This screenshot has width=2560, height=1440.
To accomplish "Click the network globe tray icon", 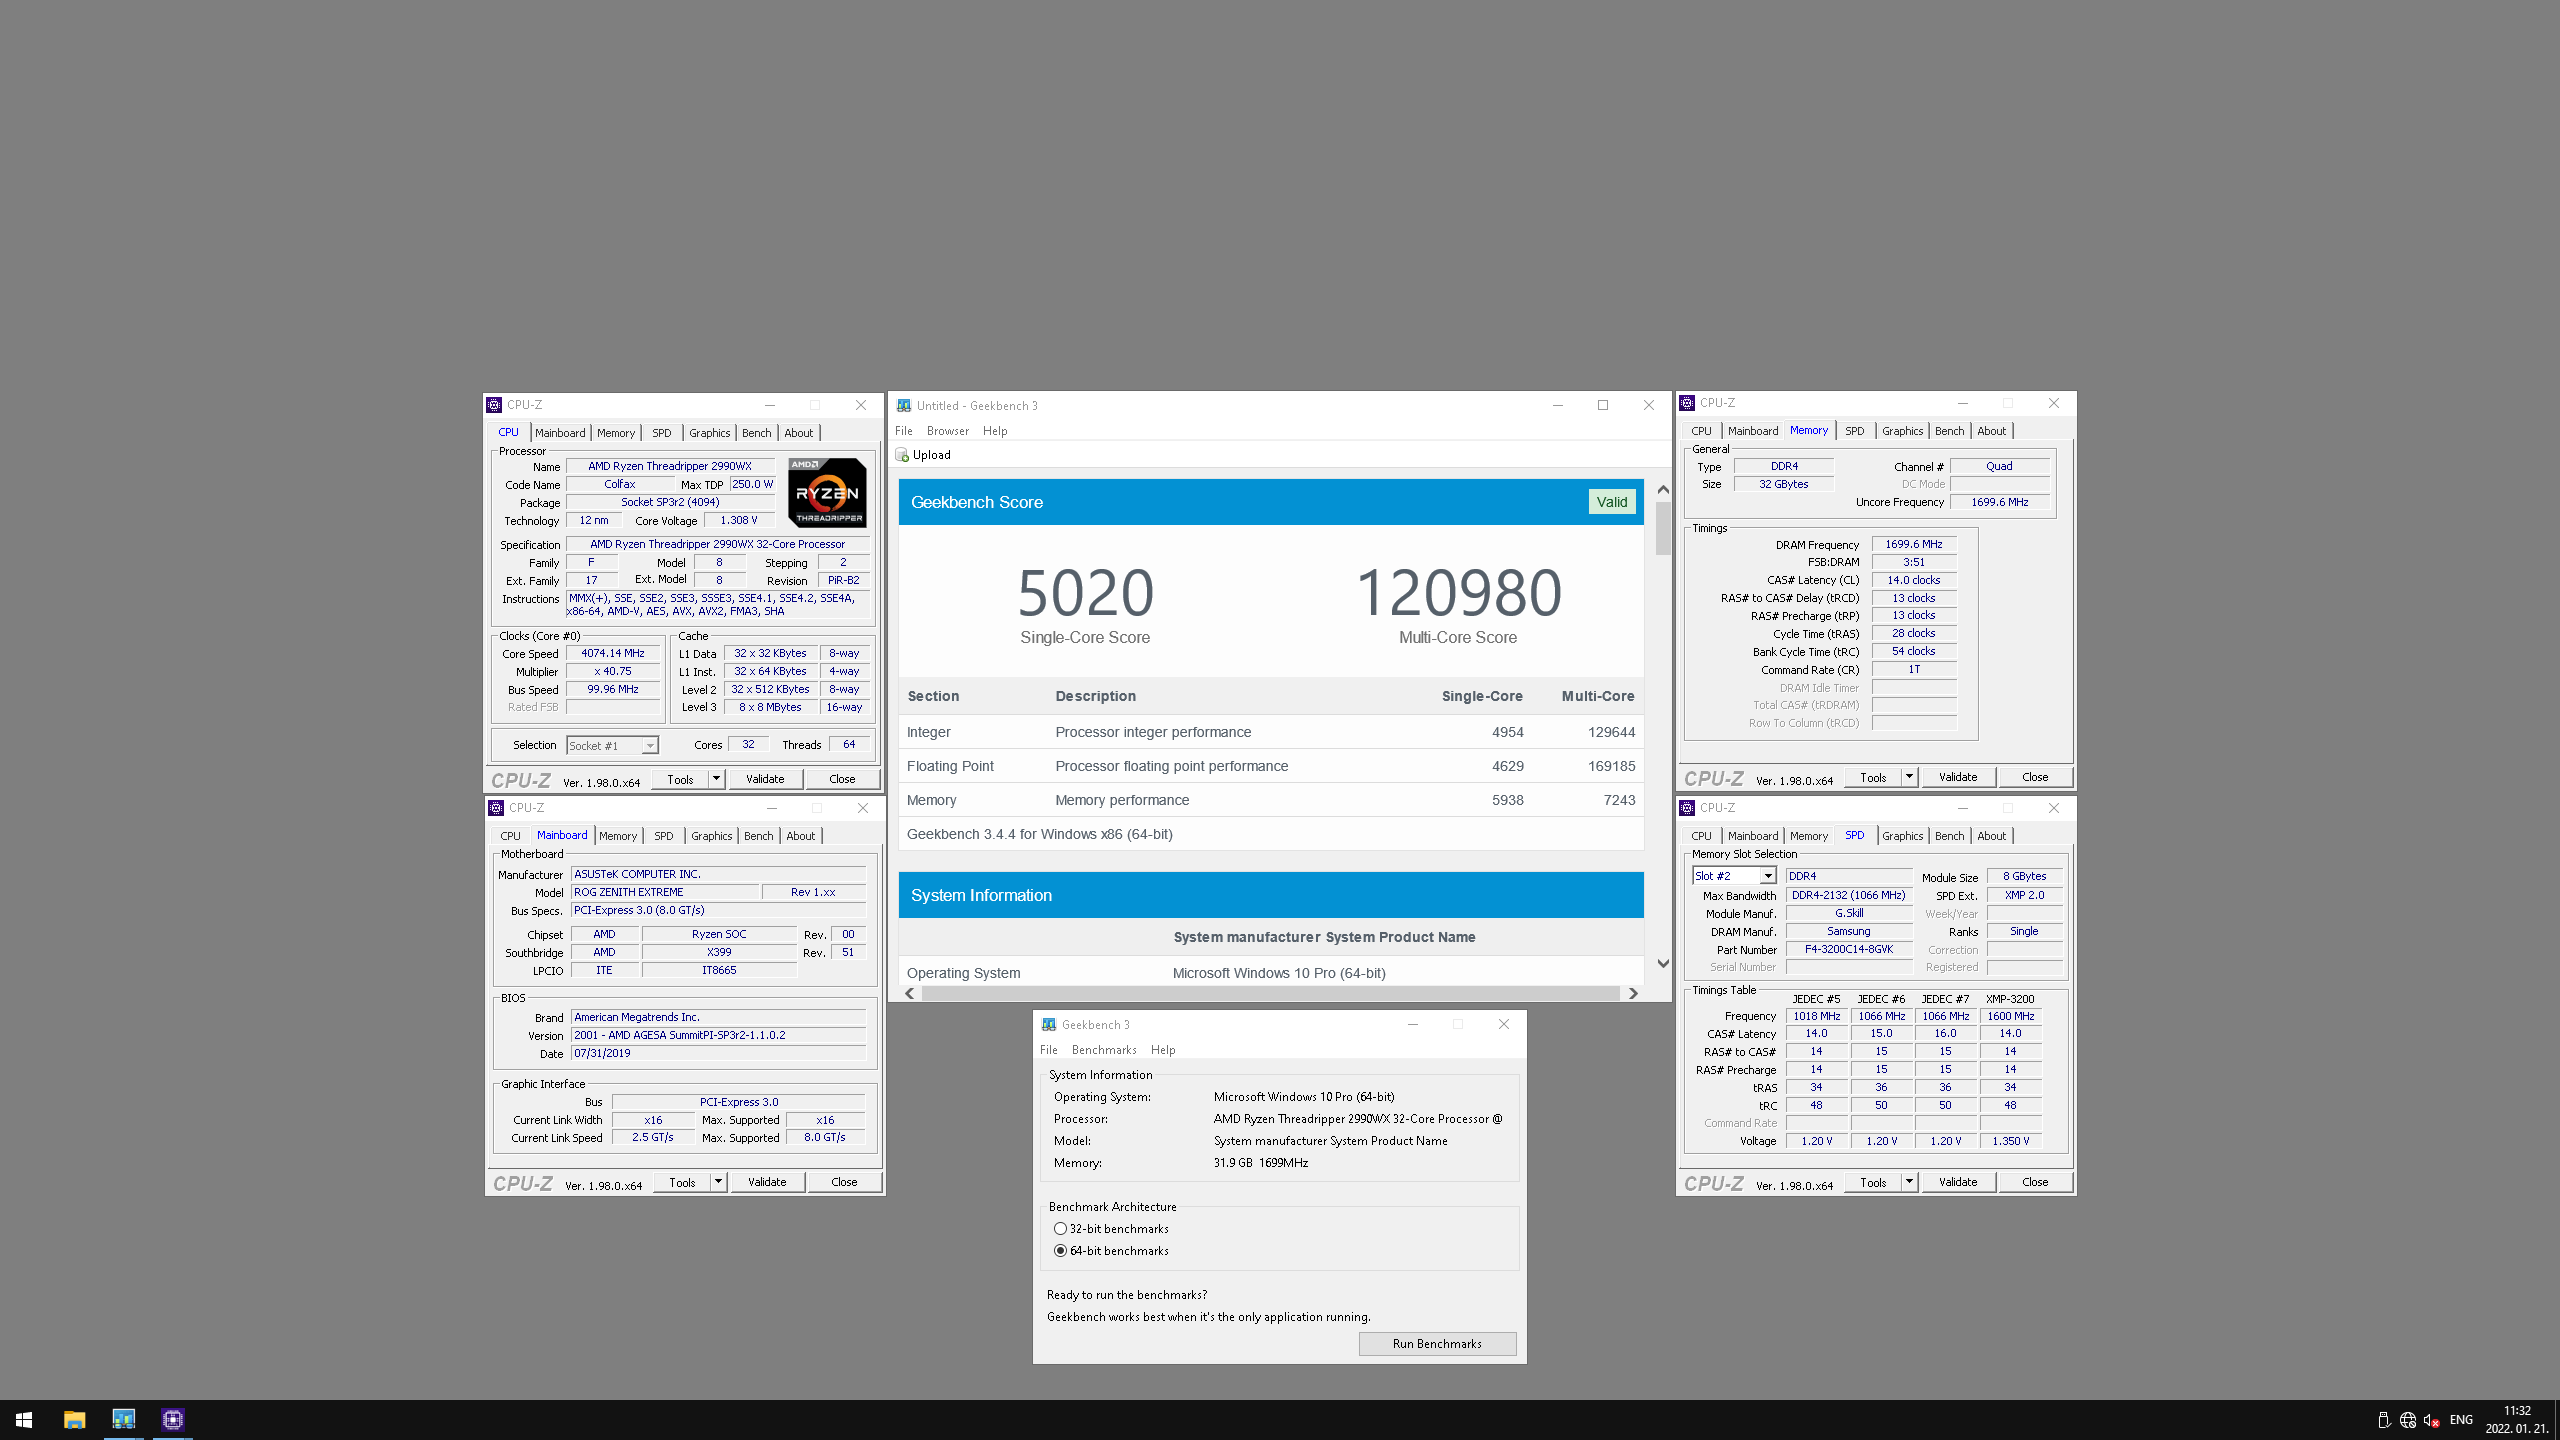I will tap(2408, 1420).
